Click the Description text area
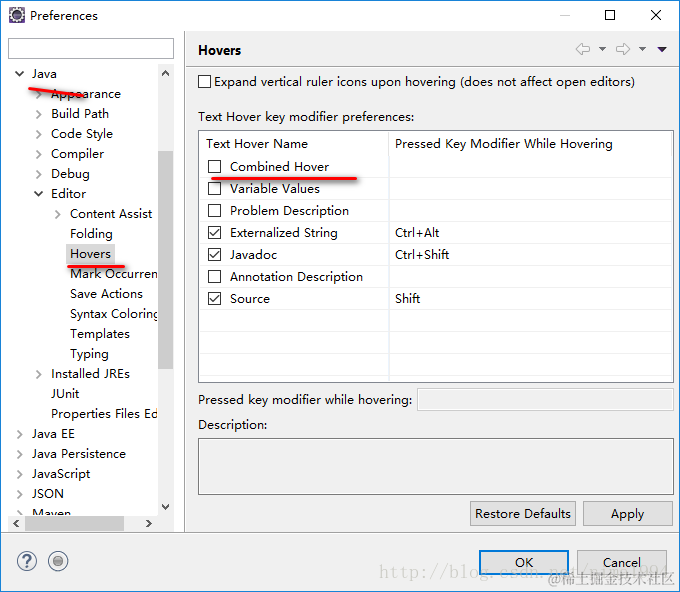 (435, 466)
